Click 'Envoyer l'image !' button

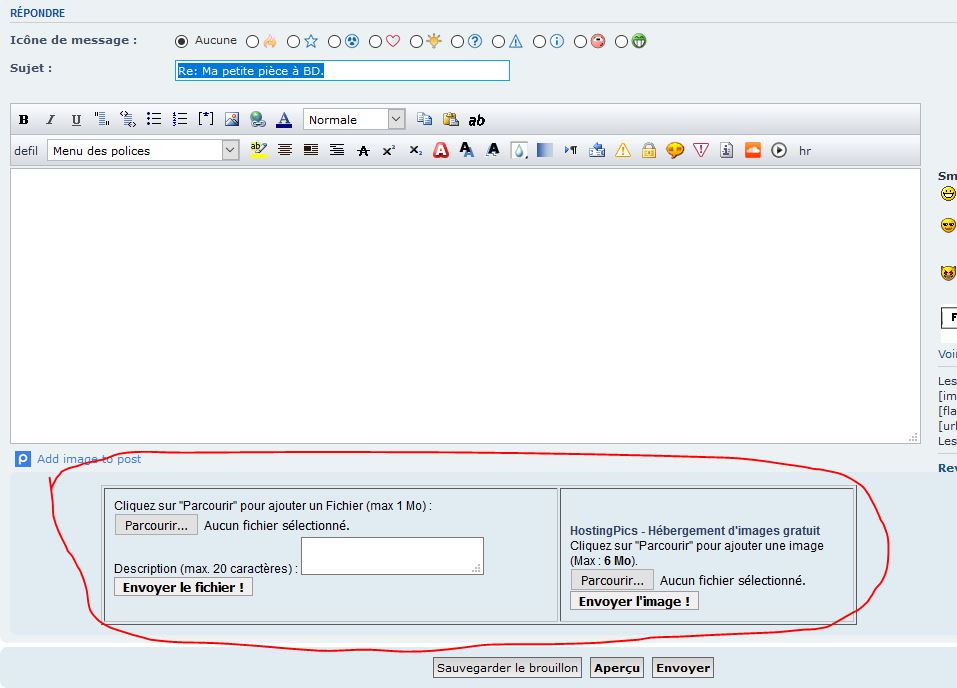pos(634,601)
